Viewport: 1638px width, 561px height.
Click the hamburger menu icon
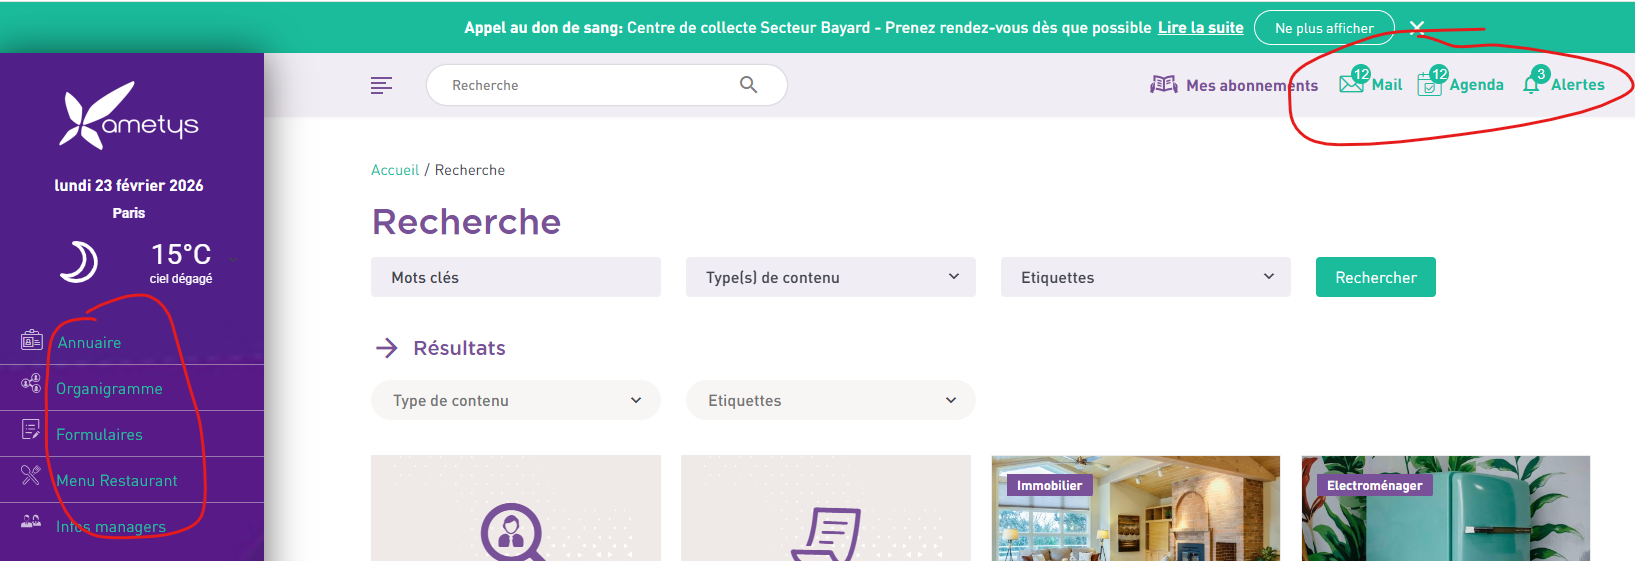(x=381, y=85)
